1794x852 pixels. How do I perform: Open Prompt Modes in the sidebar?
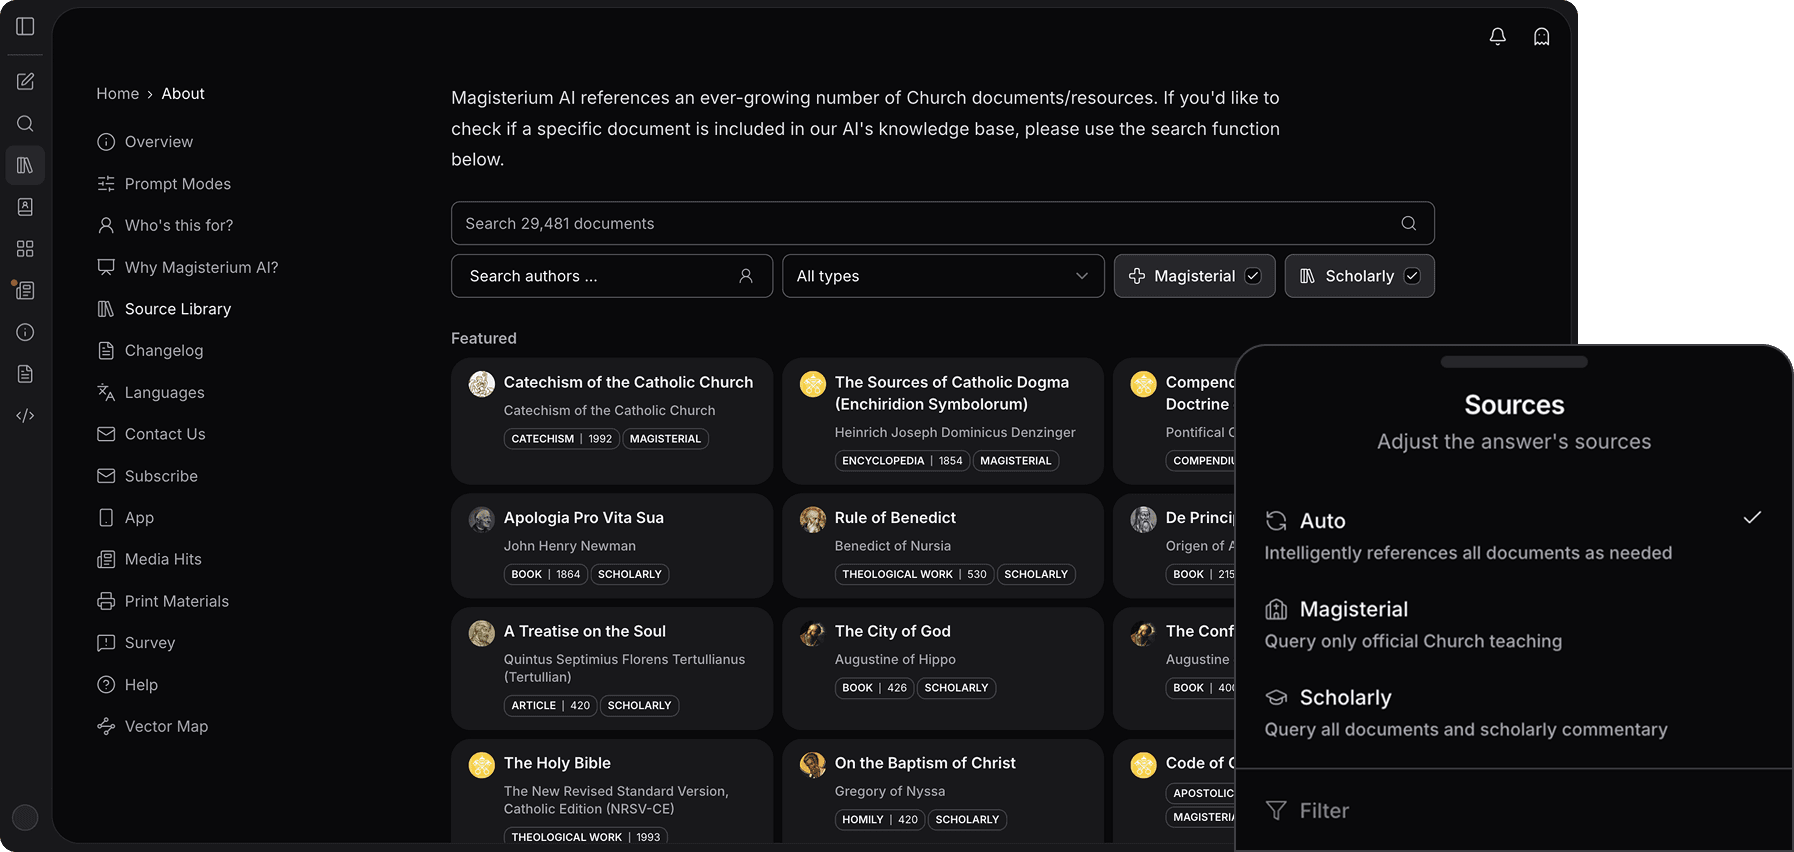click(177, 184)
